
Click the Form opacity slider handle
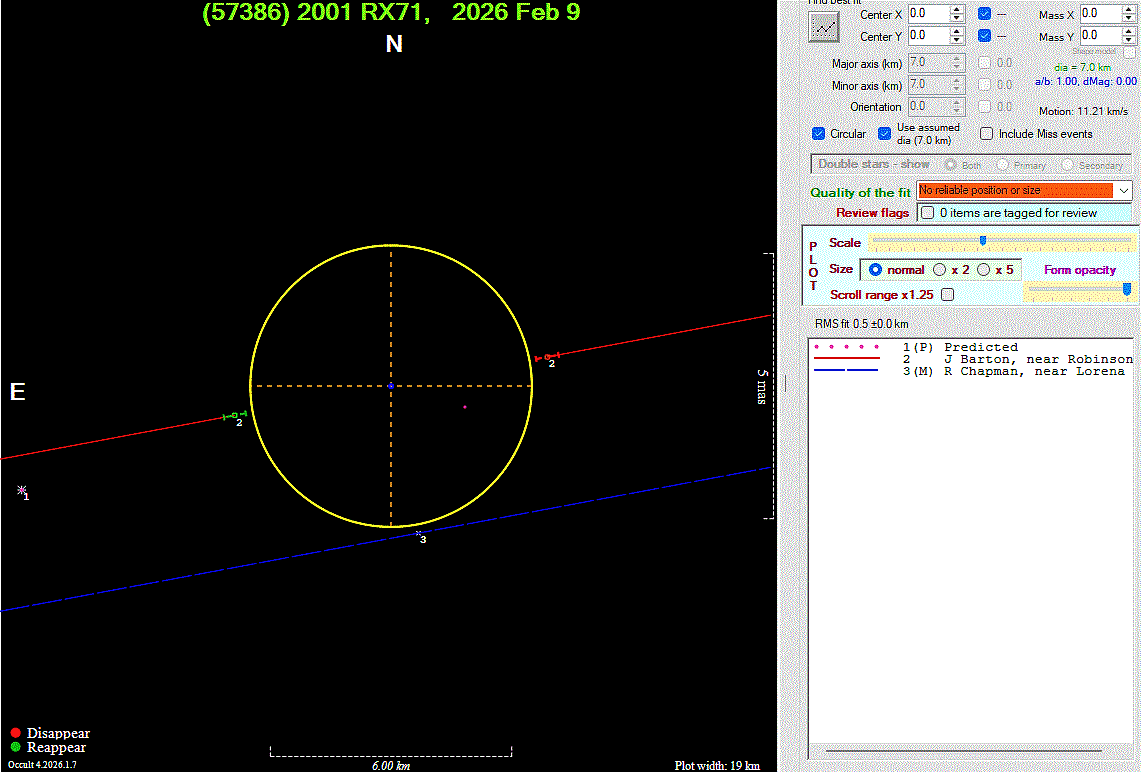click(1127, 289)
